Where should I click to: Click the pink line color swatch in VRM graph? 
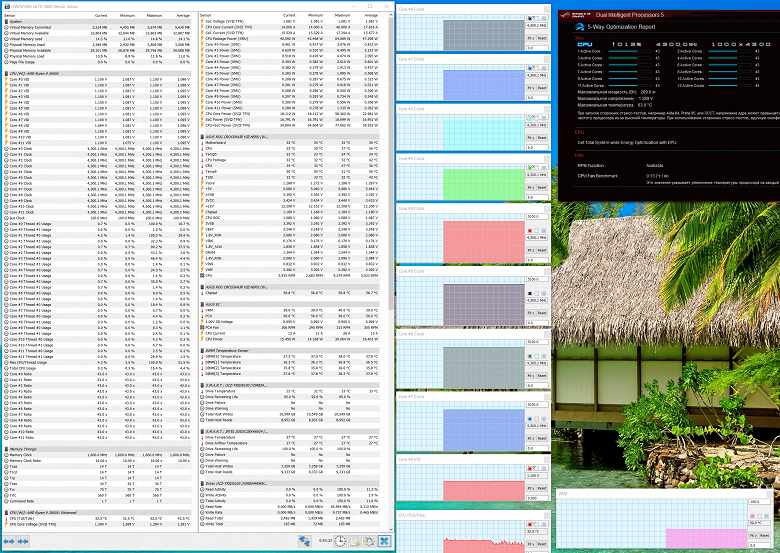(x=752, y=516)
